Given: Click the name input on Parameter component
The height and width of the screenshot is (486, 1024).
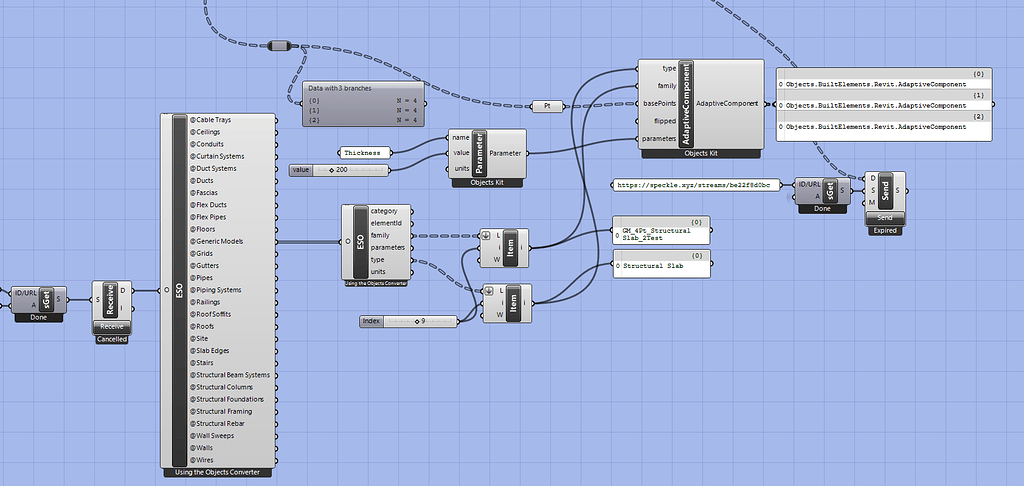Looking at the screenshot, I should pyautogui.click(x=460, y=138).
